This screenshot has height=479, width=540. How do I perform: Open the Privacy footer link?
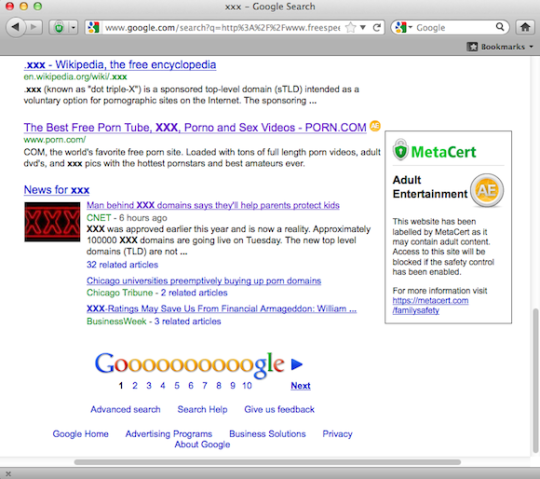[337, 434]
